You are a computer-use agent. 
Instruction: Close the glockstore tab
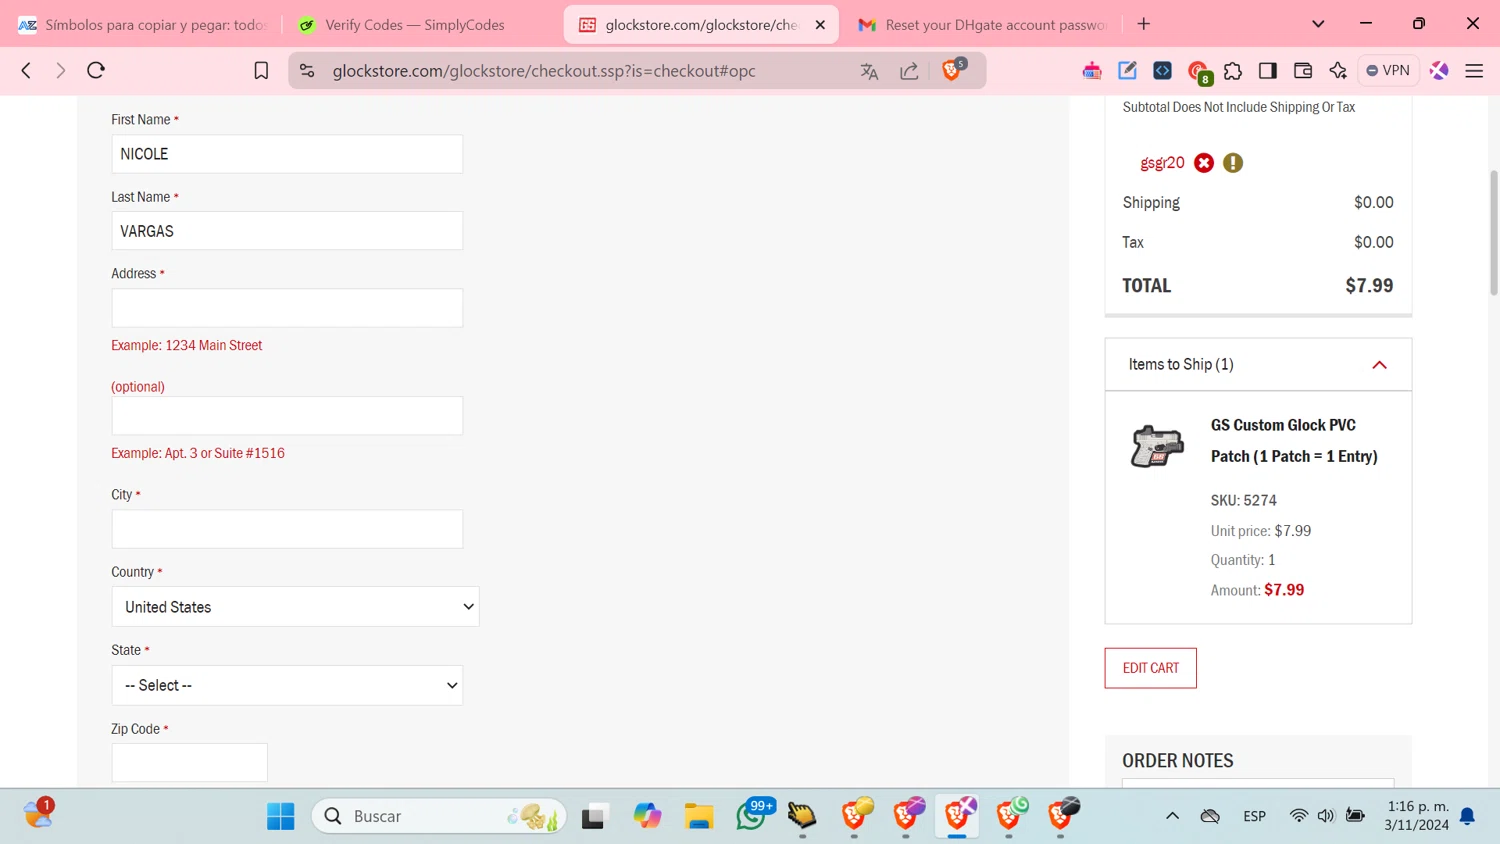820,25
